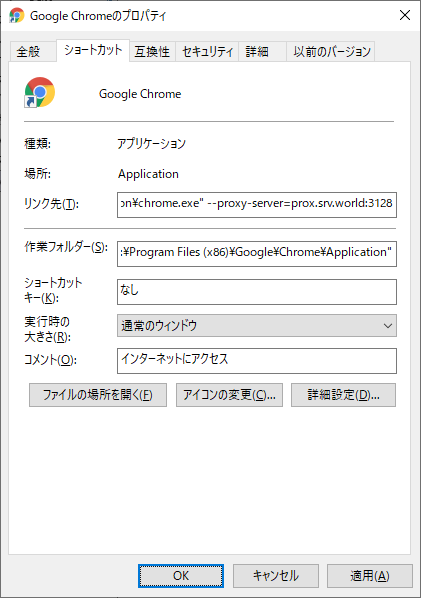Viewport: 421px width, 598px height.
Task: Open the セキュリティ tab
Action: (207, 51)
